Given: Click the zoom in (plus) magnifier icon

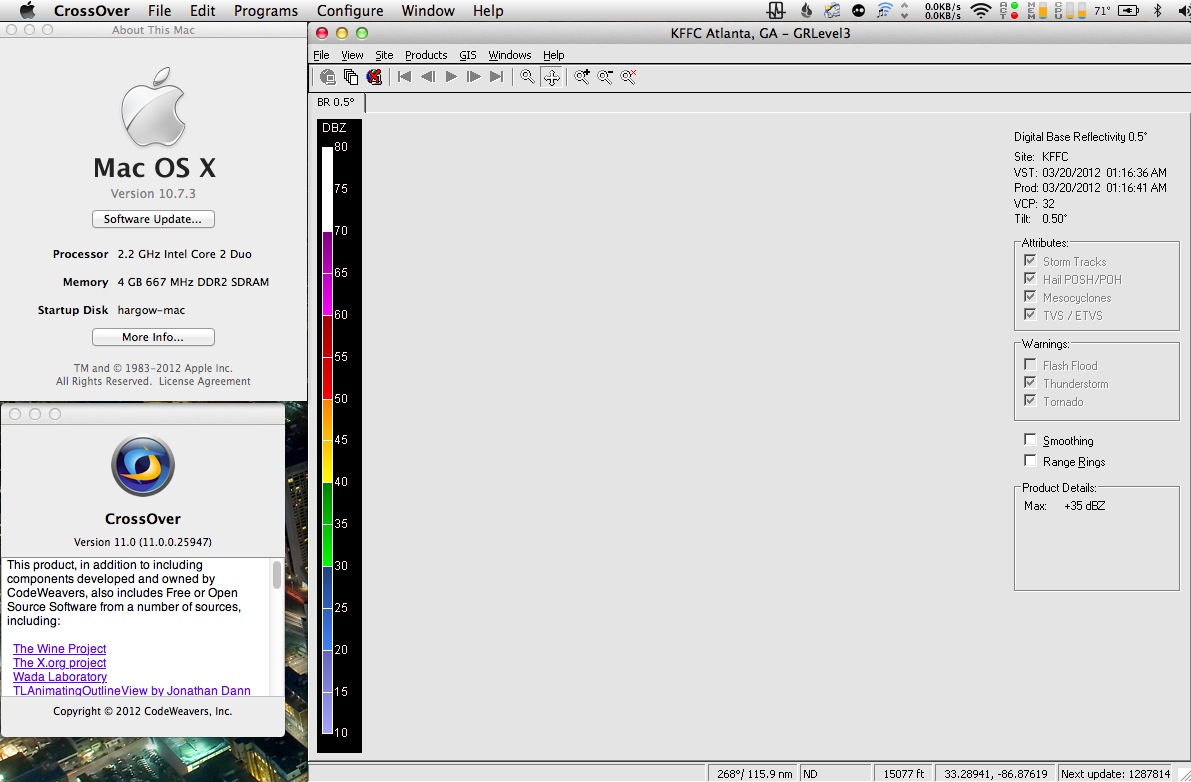Looking at the screenshot, I should click(581, 77).
